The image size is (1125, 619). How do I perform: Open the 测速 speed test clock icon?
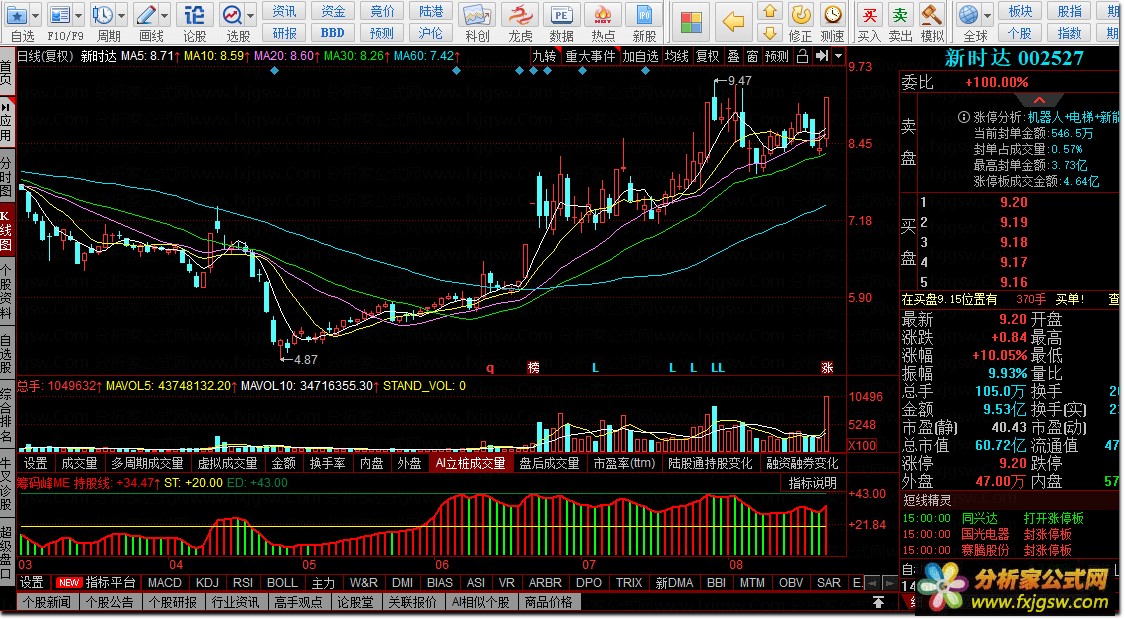coord(832,14)
